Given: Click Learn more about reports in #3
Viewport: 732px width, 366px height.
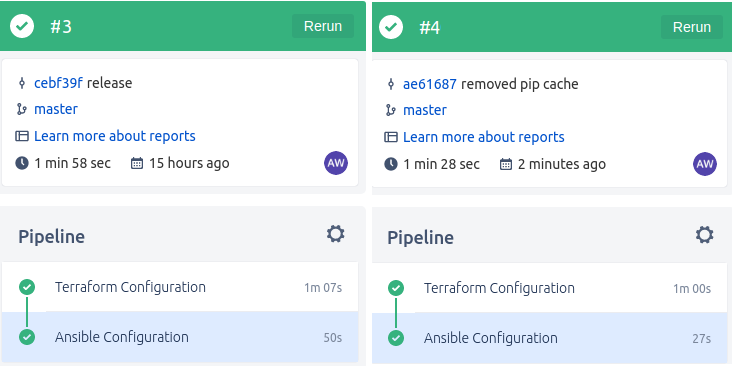Looking at the screenshot, I should point(115,136).
